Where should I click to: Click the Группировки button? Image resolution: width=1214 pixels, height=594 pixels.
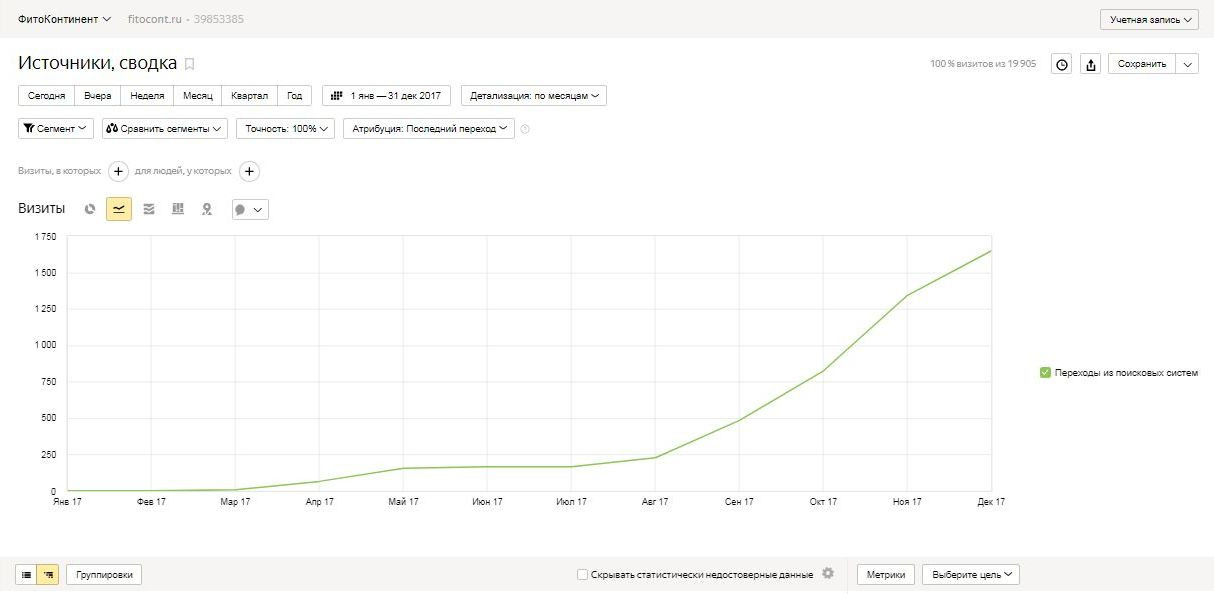pos(104,575)
